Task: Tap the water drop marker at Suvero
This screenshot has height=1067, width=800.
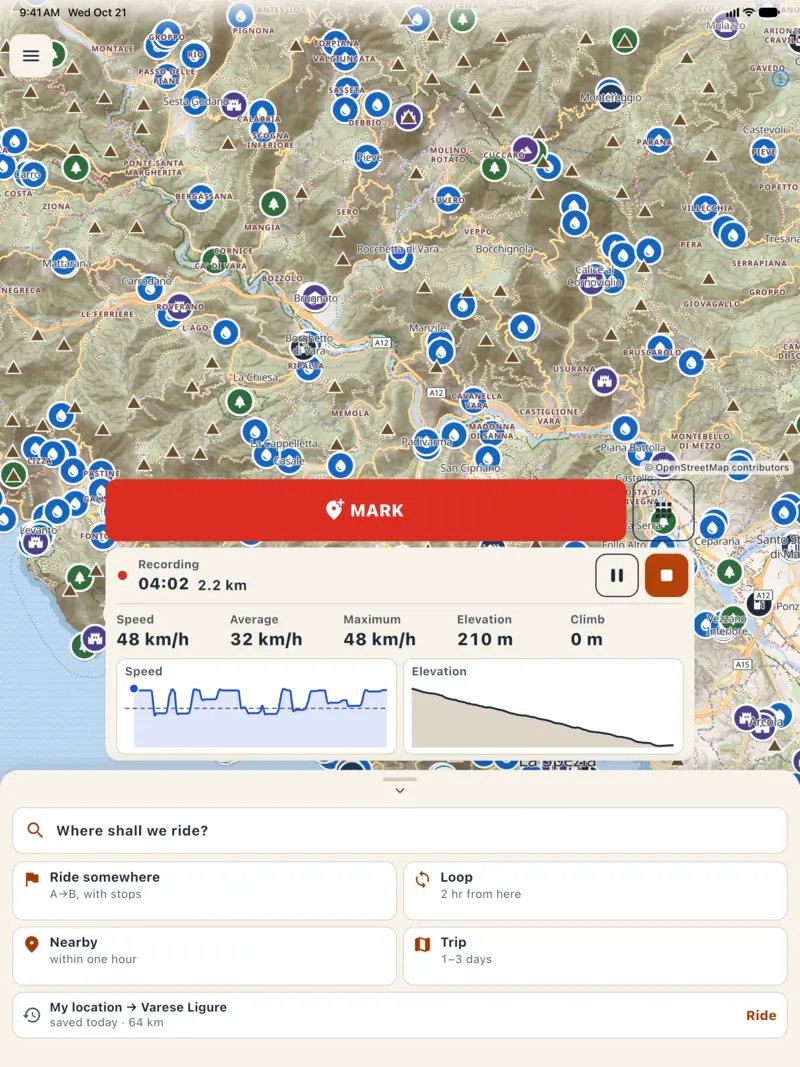Action: (x=448, y=199)
